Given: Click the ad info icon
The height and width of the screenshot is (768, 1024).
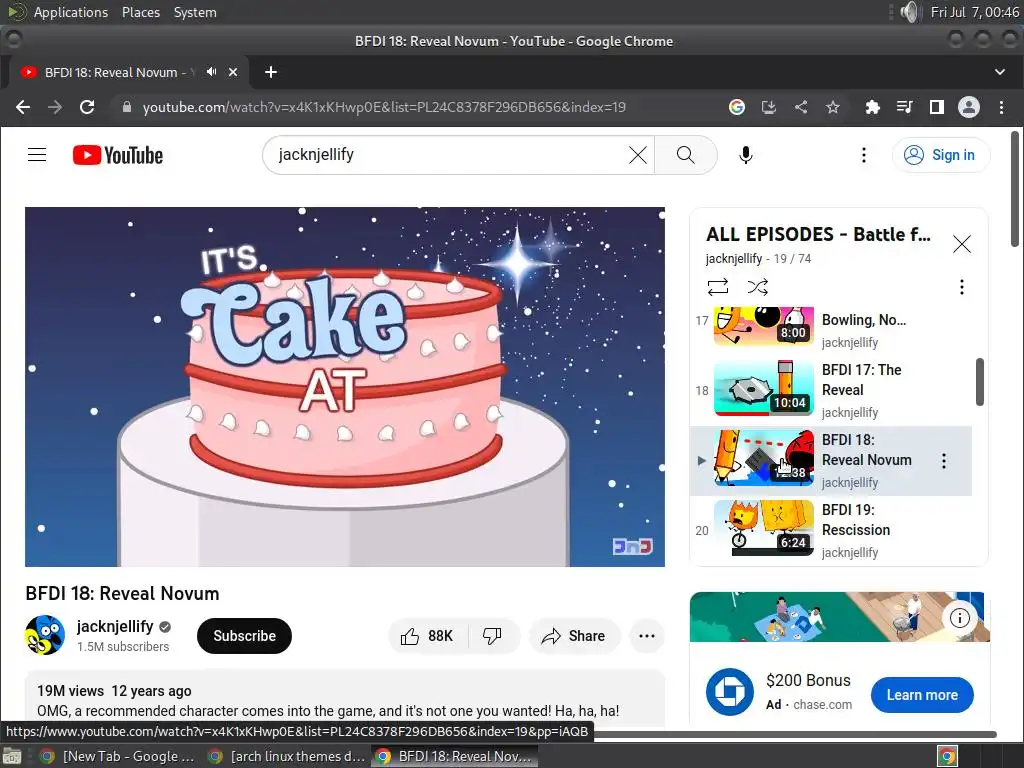Looking at the screenshot, I should [x=959, y=618].
